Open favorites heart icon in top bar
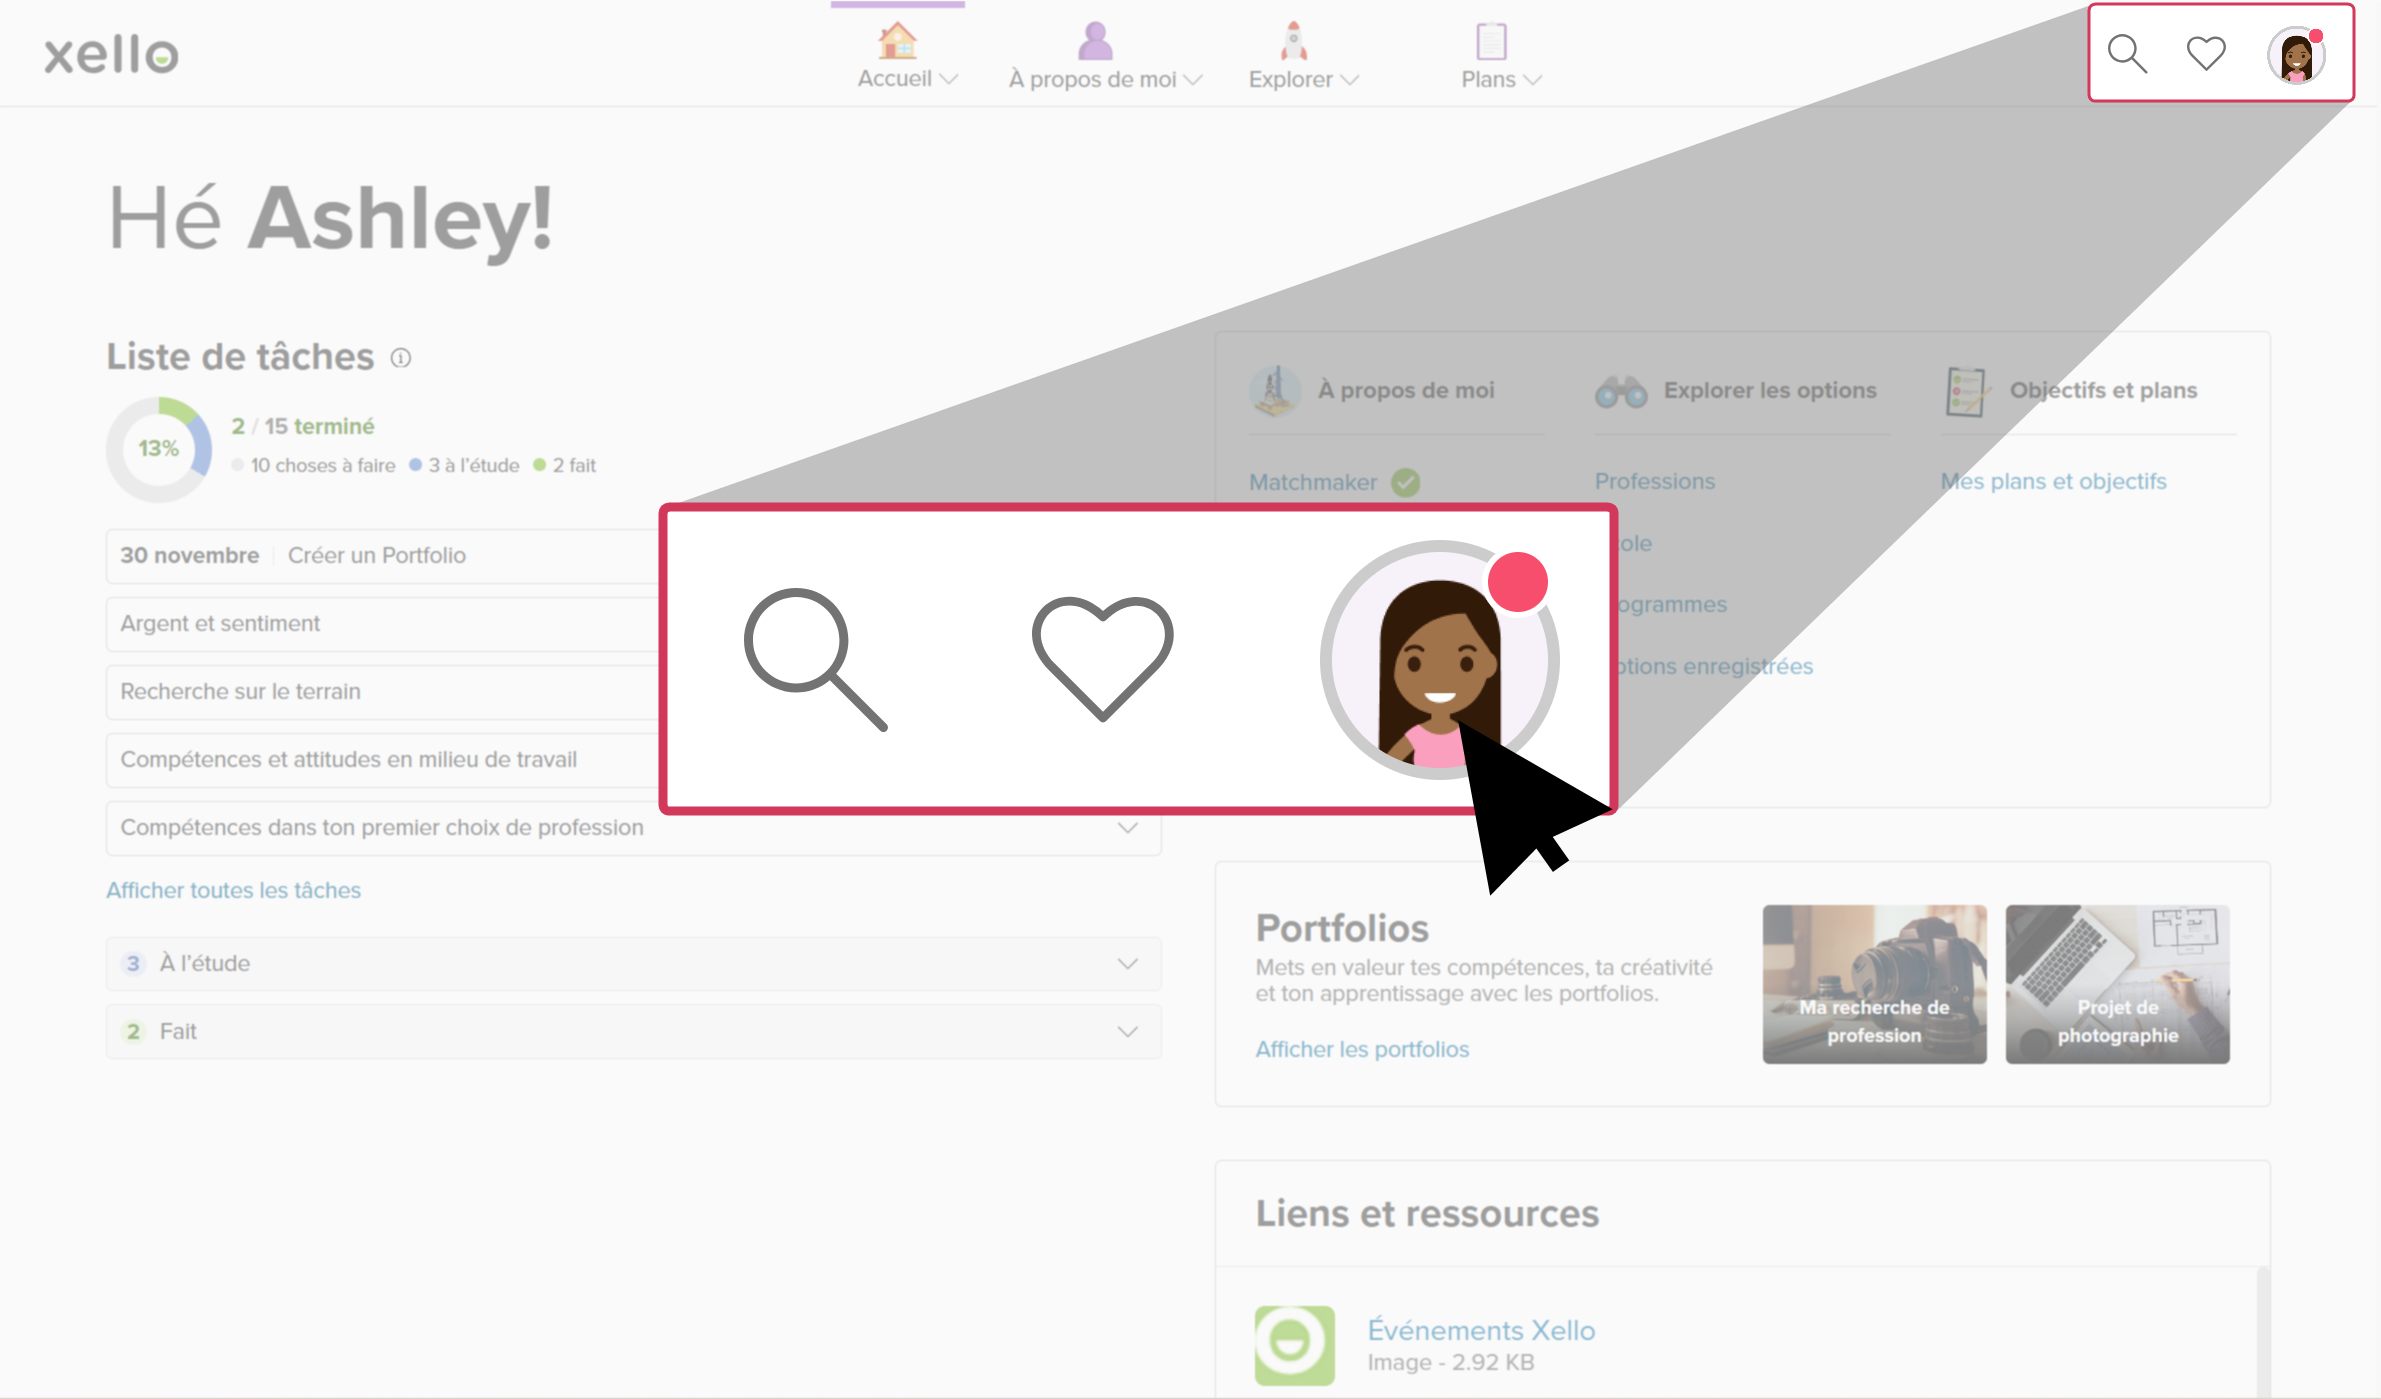Viewport: 2381px width, 1399px height. (2205, 53)
